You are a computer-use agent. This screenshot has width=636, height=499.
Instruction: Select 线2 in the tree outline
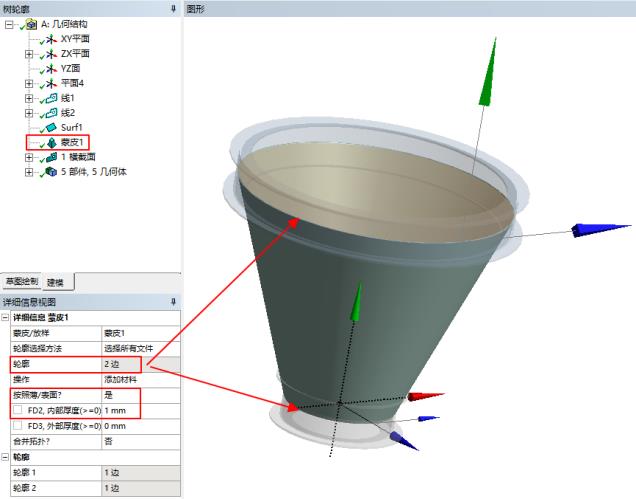tap(67, 113)
